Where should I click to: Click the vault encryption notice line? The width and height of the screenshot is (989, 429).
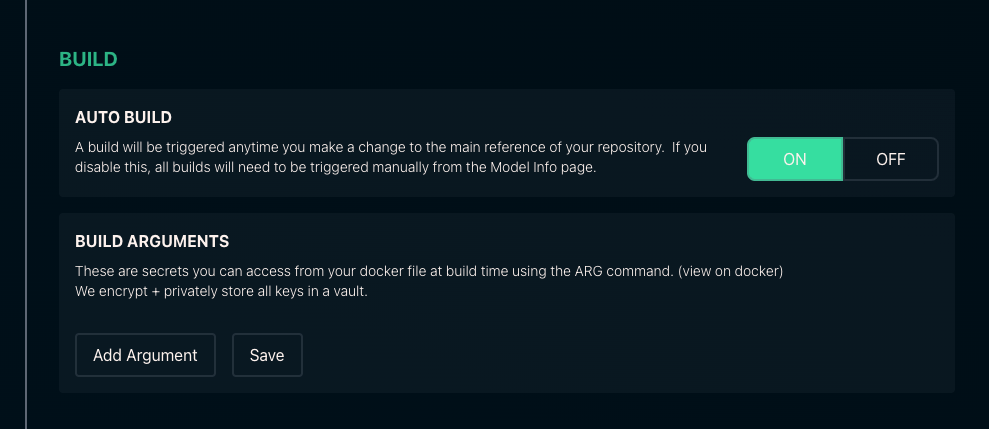[x=221, y=292]
